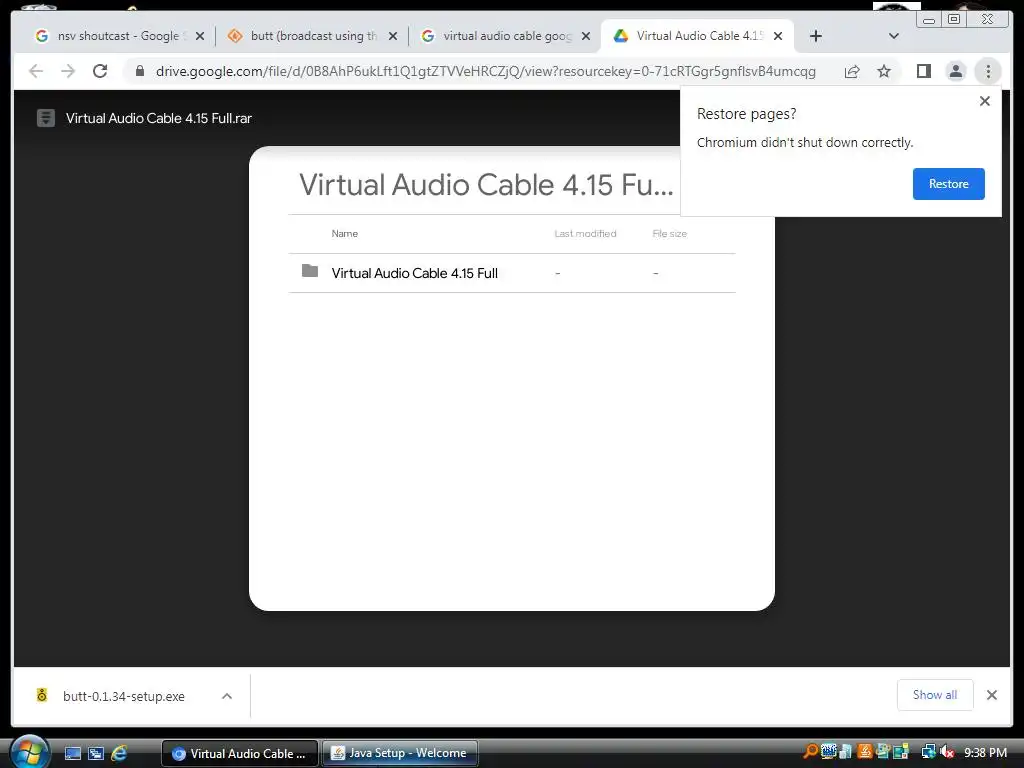Close the 'nsv shoutcast' tab

click(200, 36)
